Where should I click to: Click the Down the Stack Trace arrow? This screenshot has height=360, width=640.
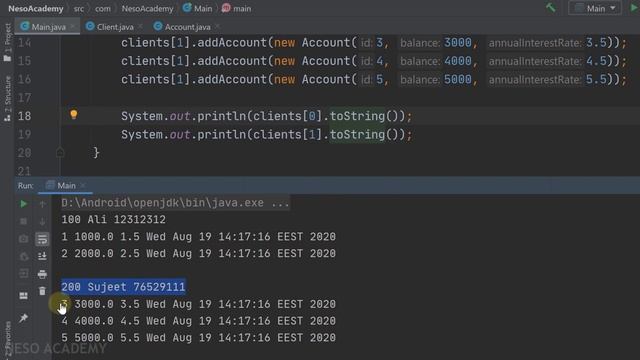point(42,221)
